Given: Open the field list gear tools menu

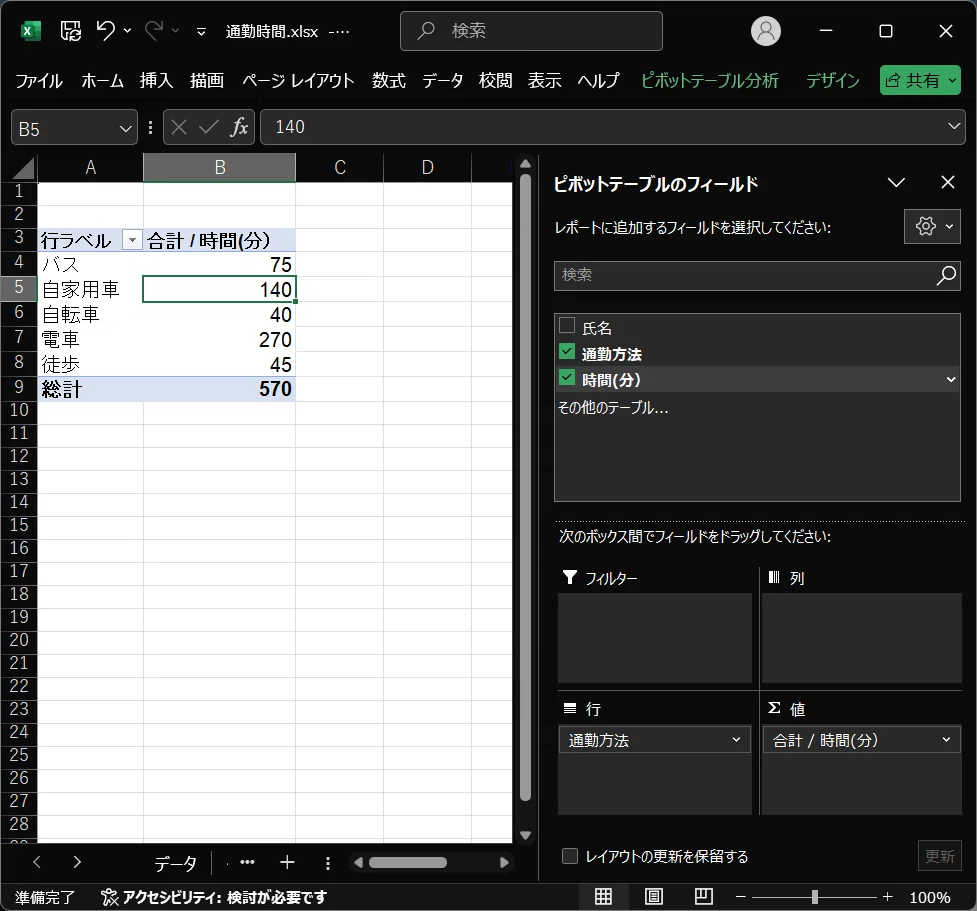Looking at the screenshot, I should 933,226.
